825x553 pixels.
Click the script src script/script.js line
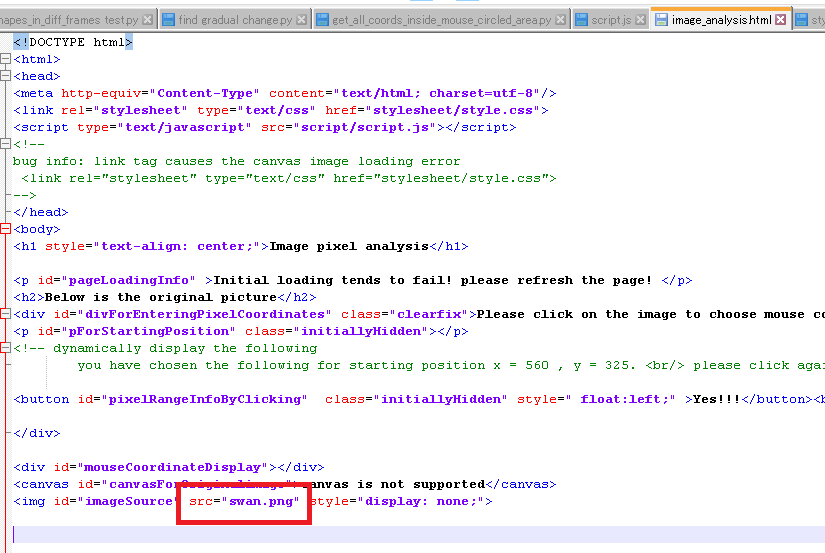click(265, 127)
